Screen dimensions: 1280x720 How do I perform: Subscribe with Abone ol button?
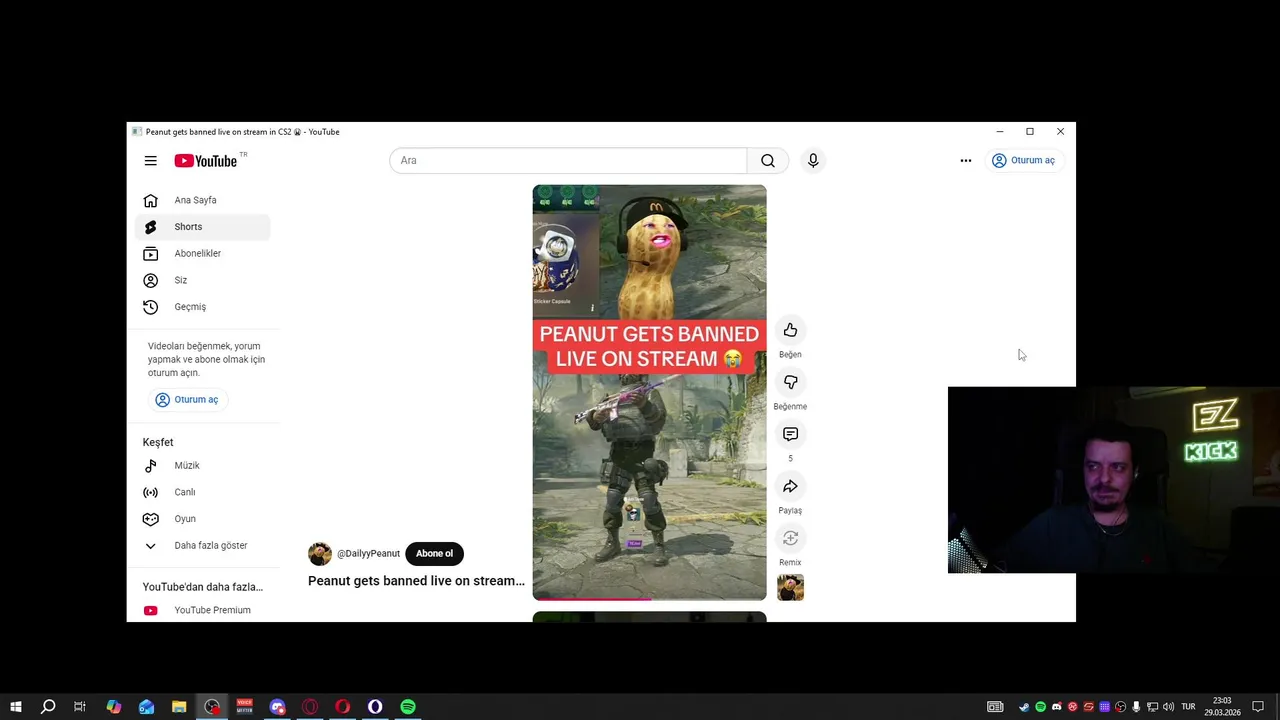(x=434, y=553)
